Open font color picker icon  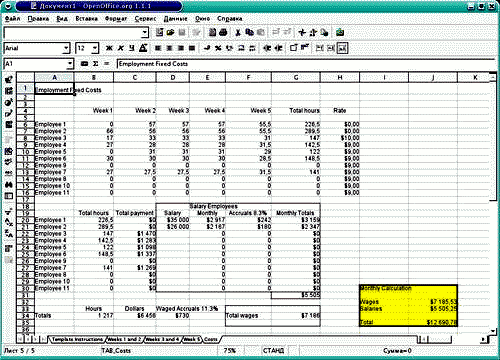point(143,48)
